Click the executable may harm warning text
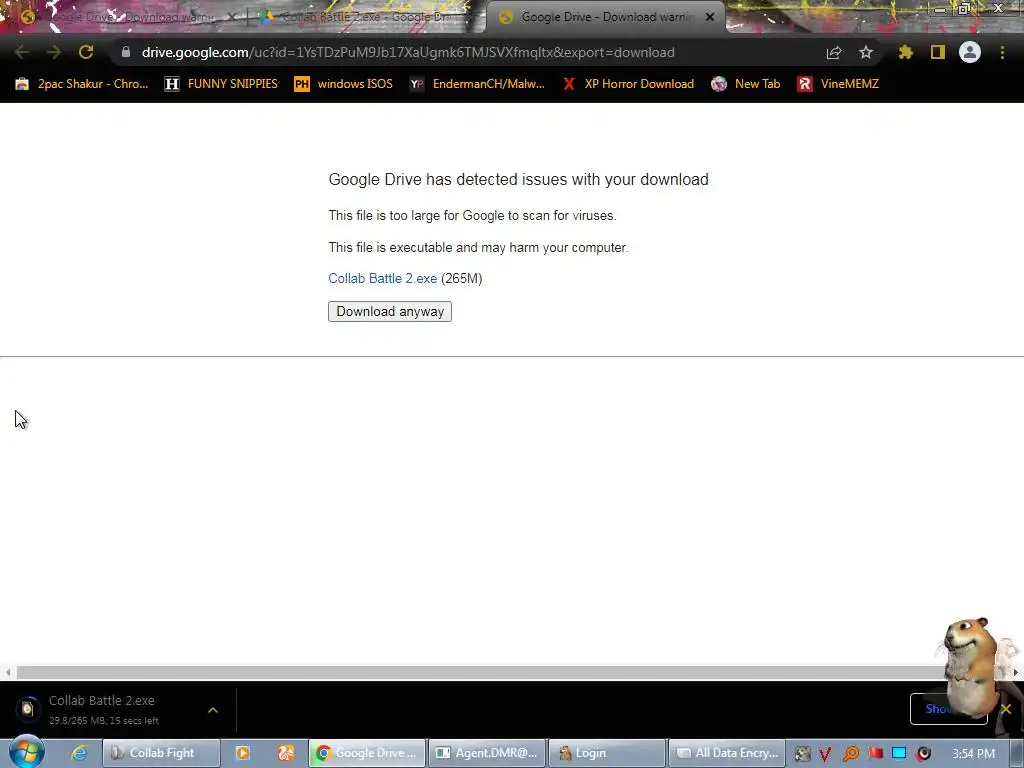 point(478,248)
